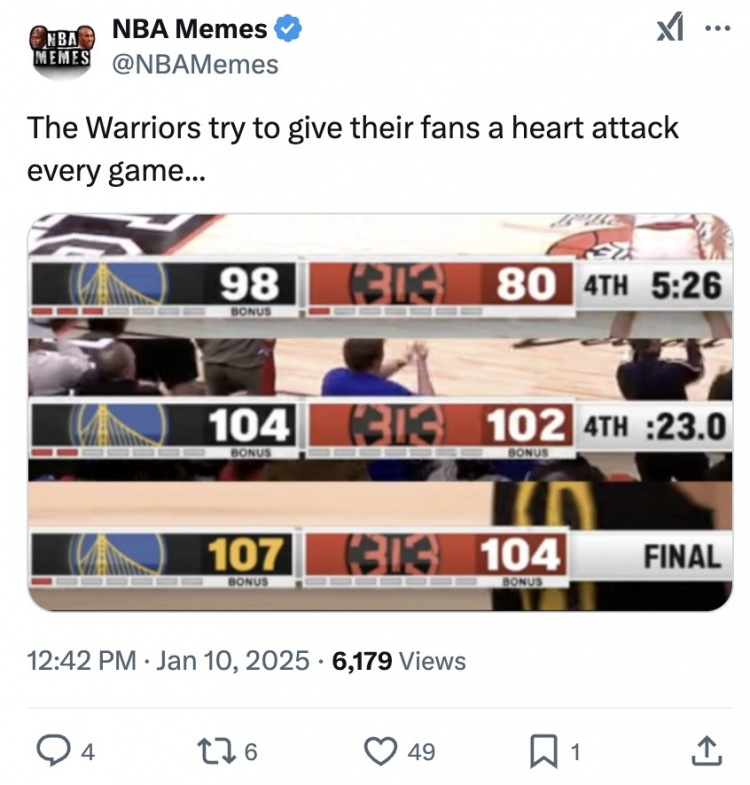Share the tweet using the share icon

[x=705, y=750]
